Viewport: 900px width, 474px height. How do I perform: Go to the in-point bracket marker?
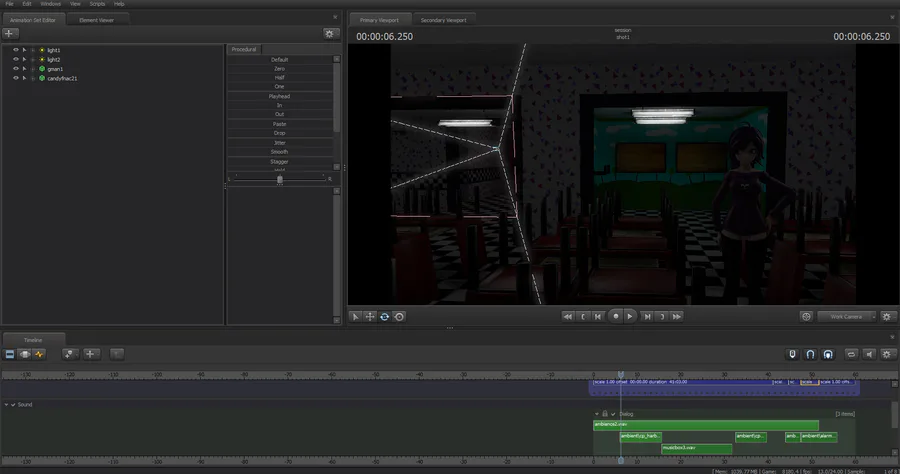[583, 317]
